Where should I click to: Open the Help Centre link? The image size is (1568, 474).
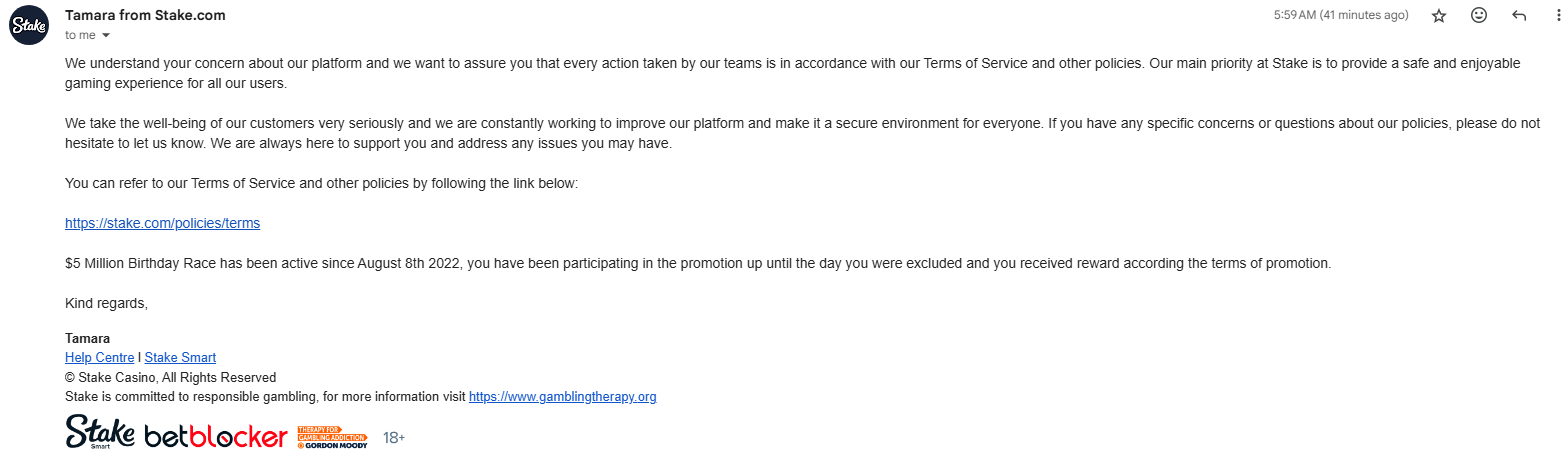click(99, 357)
